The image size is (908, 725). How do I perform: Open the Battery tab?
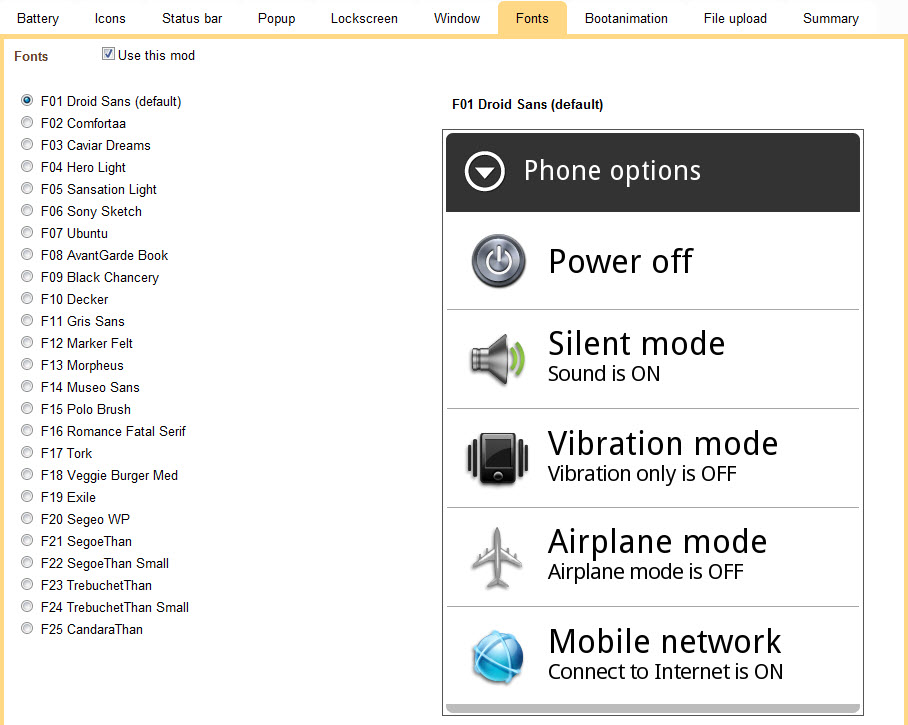pyautogui.click(x=38, y=19)
